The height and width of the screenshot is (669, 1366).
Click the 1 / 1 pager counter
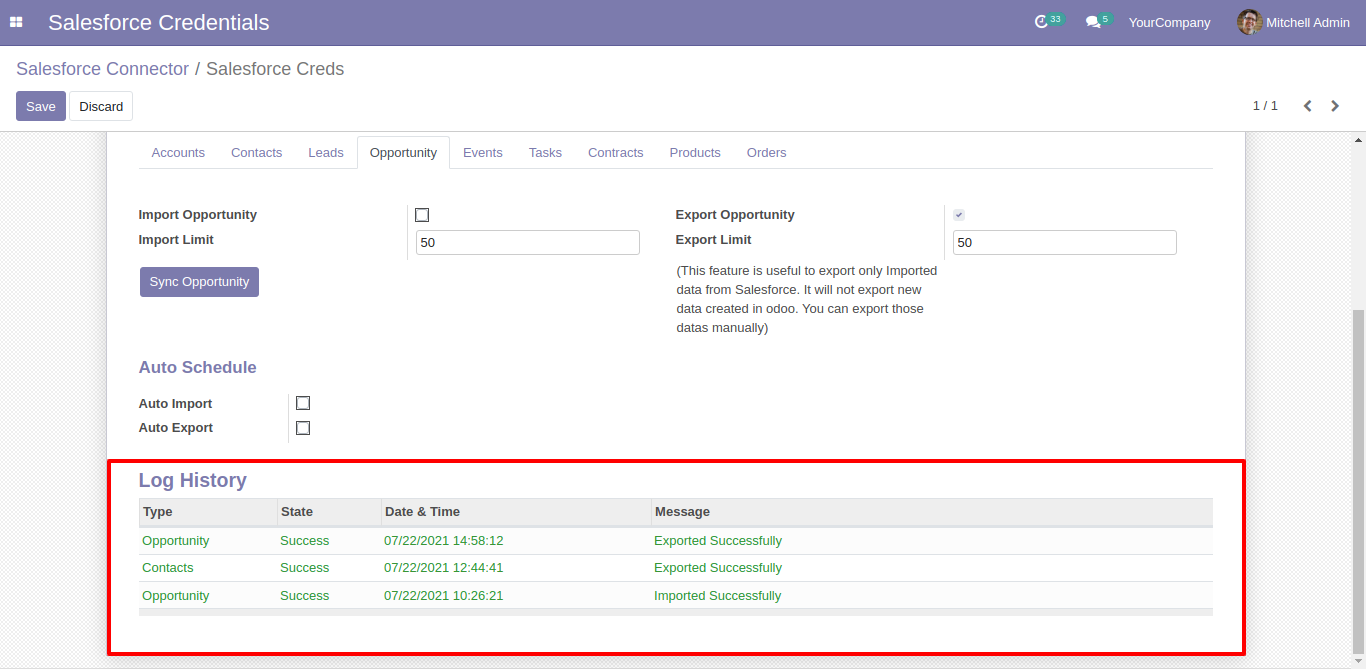1265,106
